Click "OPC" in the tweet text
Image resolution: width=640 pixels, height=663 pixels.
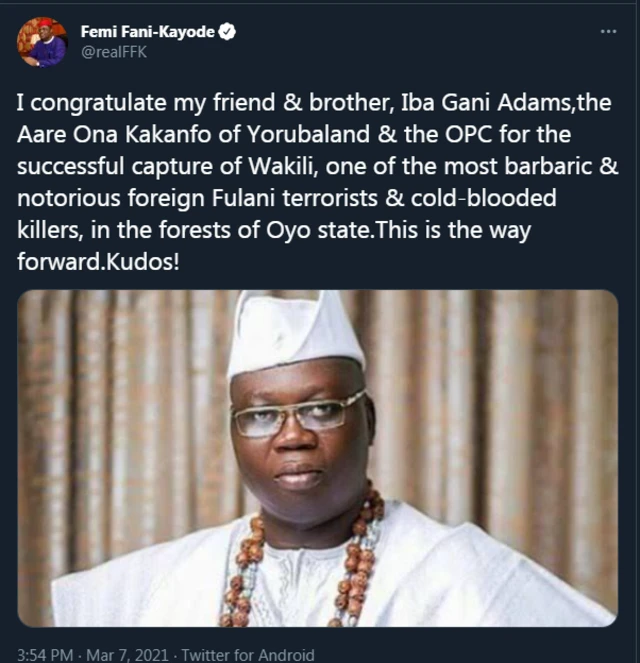point(493,135)
